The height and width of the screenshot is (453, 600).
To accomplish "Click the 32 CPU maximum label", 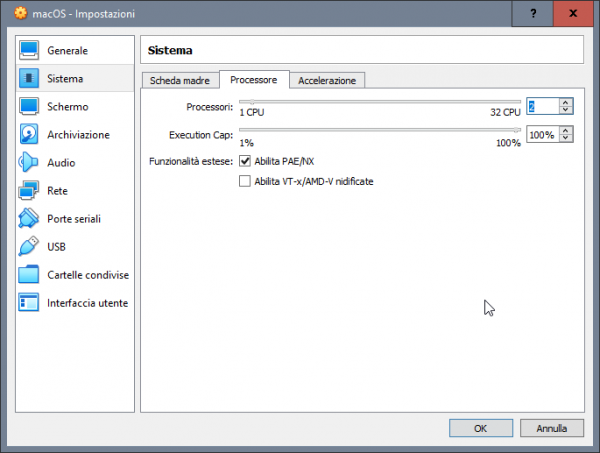I will [x=505, y=112].
